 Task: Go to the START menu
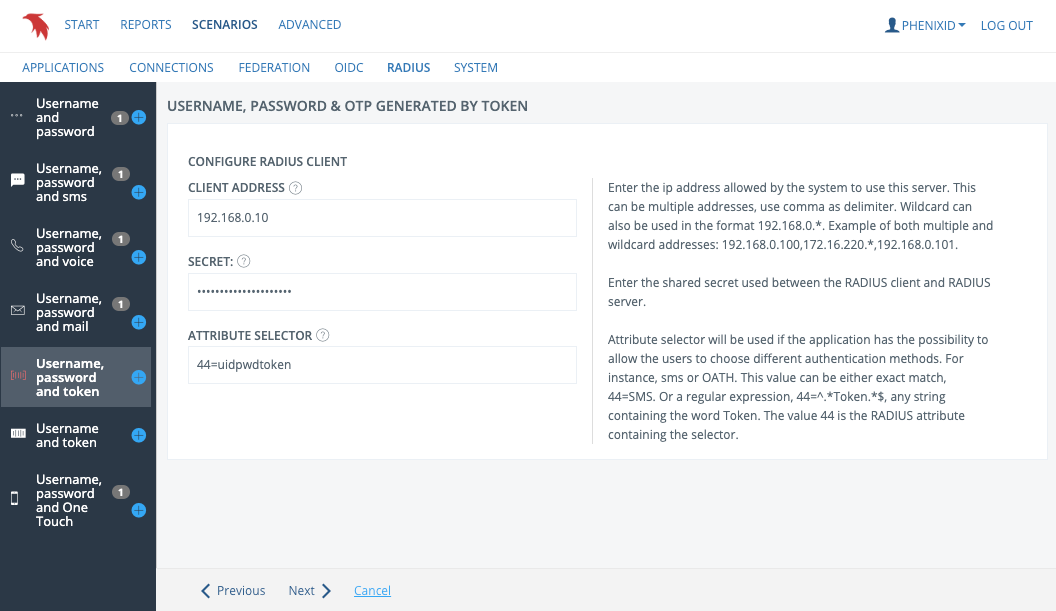coord(81,25)
